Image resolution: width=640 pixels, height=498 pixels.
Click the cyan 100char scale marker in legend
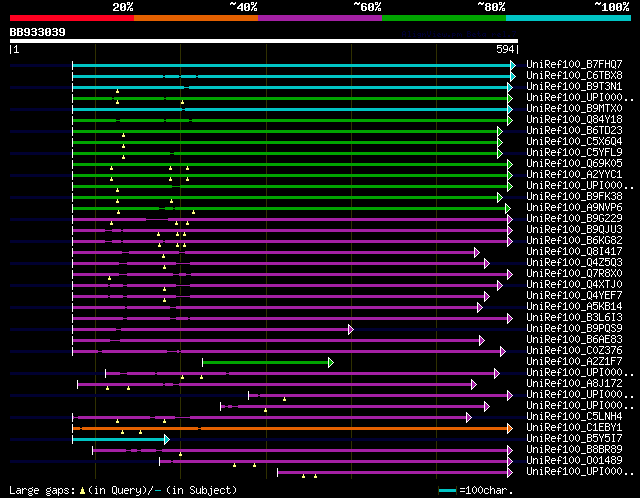pos(447,491)
